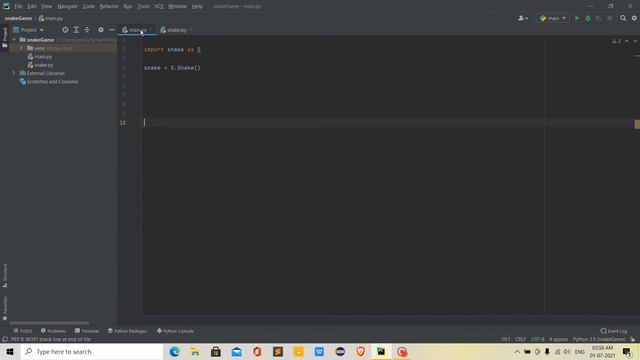The height and width of the screenshot is (360, 640).
Task: Close the snake.py editor tab
Action: pyautogui.click(x=191, y=30)
